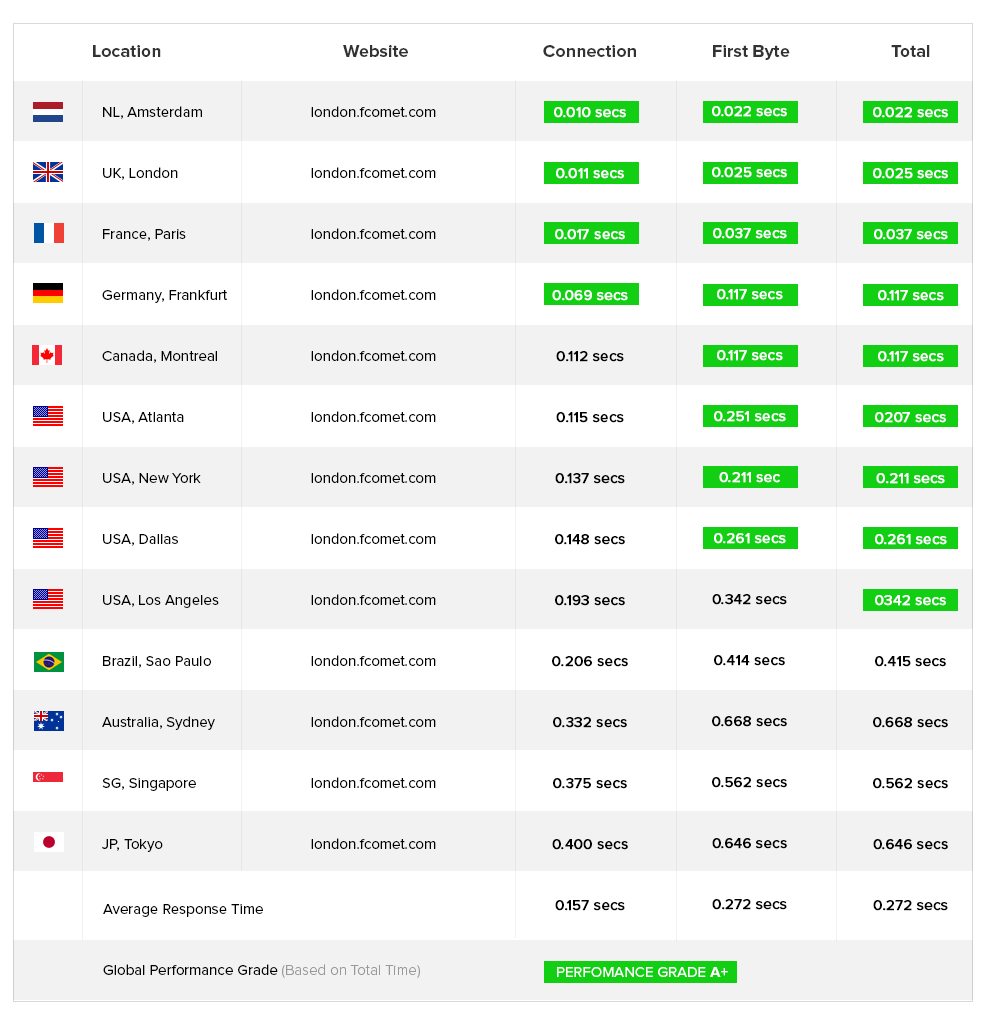The height and width of the screenshot is (1014, 985).
Task: Click the Total column header
Action: point(910,51)
